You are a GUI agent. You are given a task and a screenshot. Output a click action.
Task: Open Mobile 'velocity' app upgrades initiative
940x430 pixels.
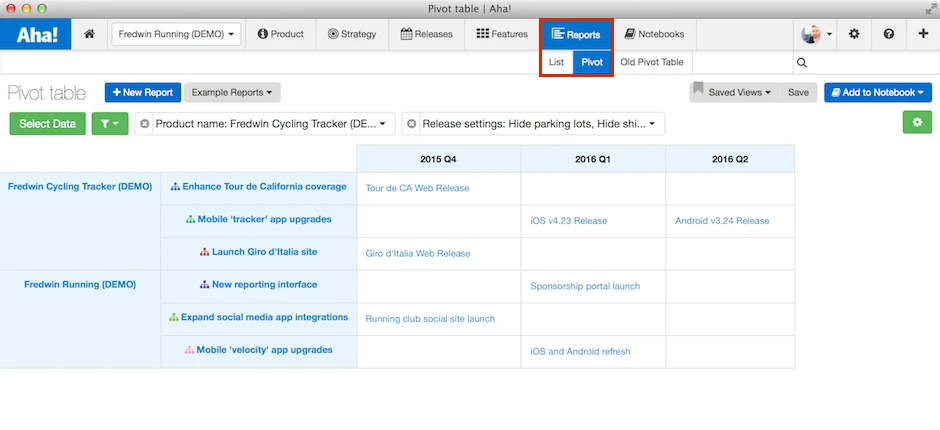264,350
